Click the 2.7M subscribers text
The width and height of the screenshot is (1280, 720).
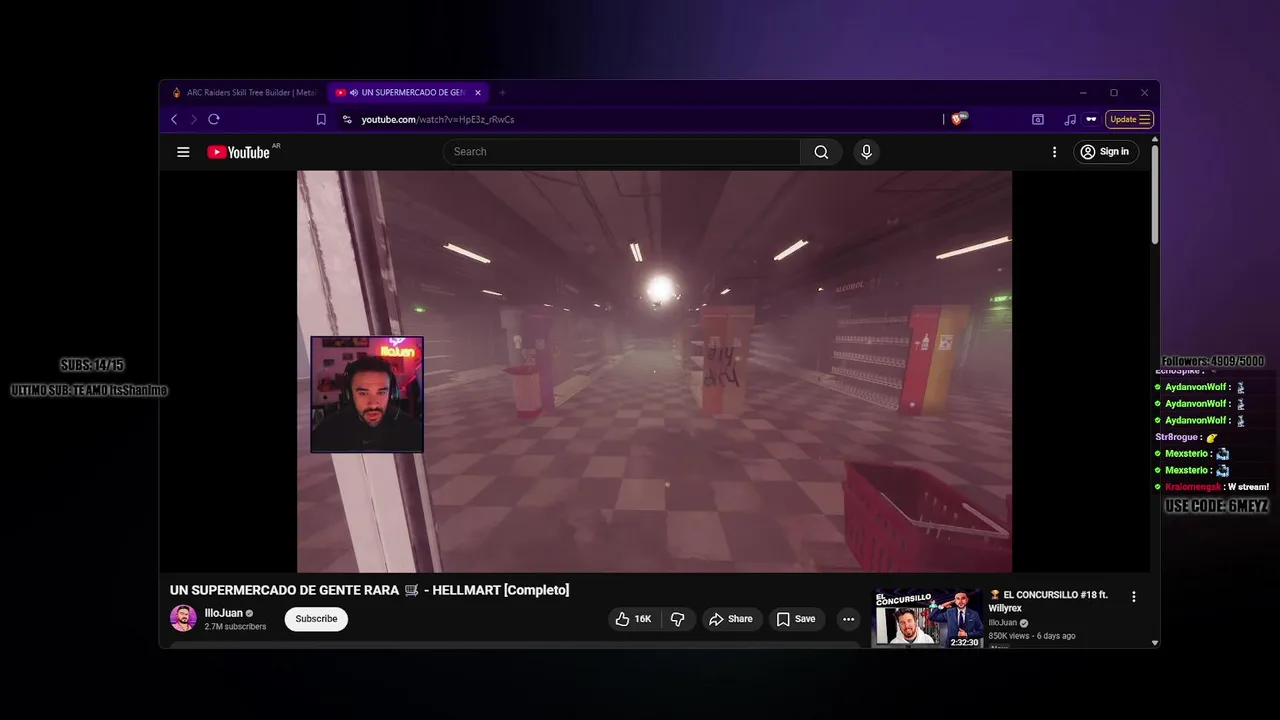[x=235, y=627]
